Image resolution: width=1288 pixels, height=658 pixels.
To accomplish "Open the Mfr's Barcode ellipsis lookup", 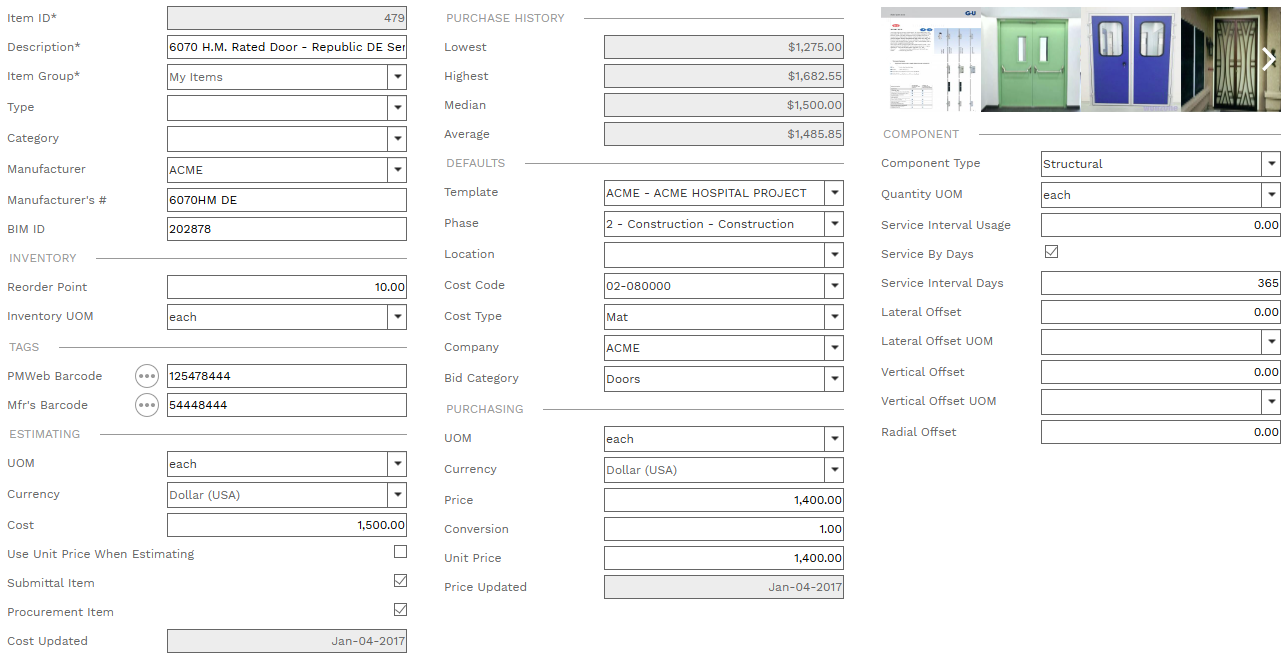I will [x=146, y=405].
